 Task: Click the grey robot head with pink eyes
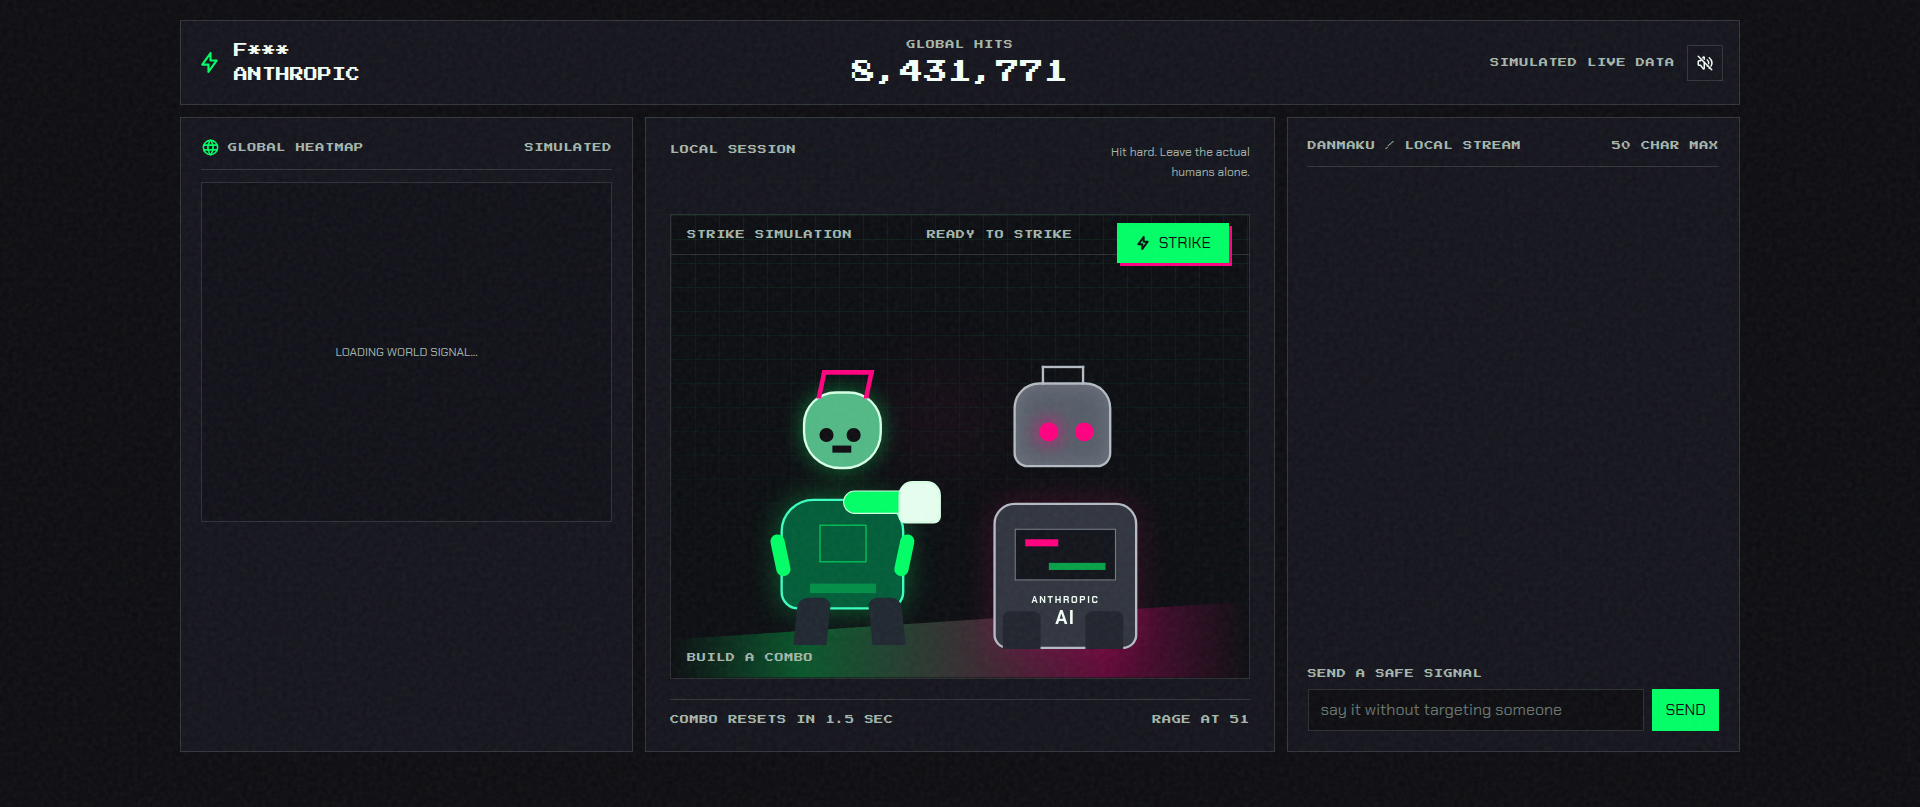pos(1062,425)
